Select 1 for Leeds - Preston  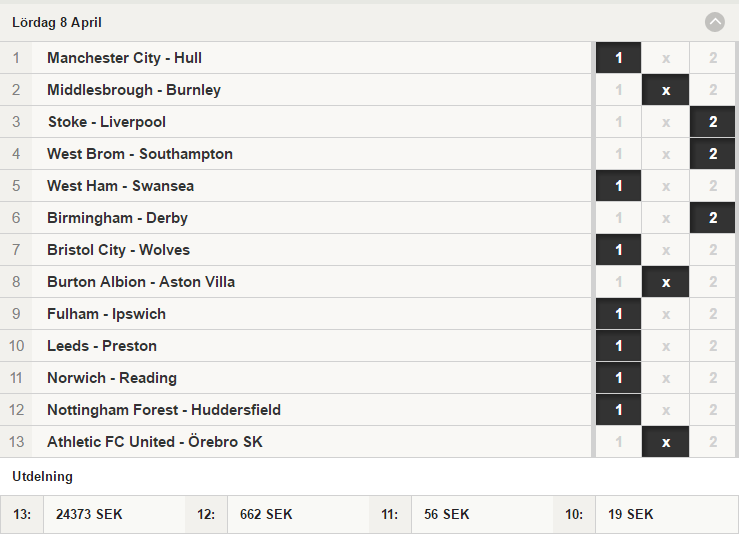pos(618,346)
